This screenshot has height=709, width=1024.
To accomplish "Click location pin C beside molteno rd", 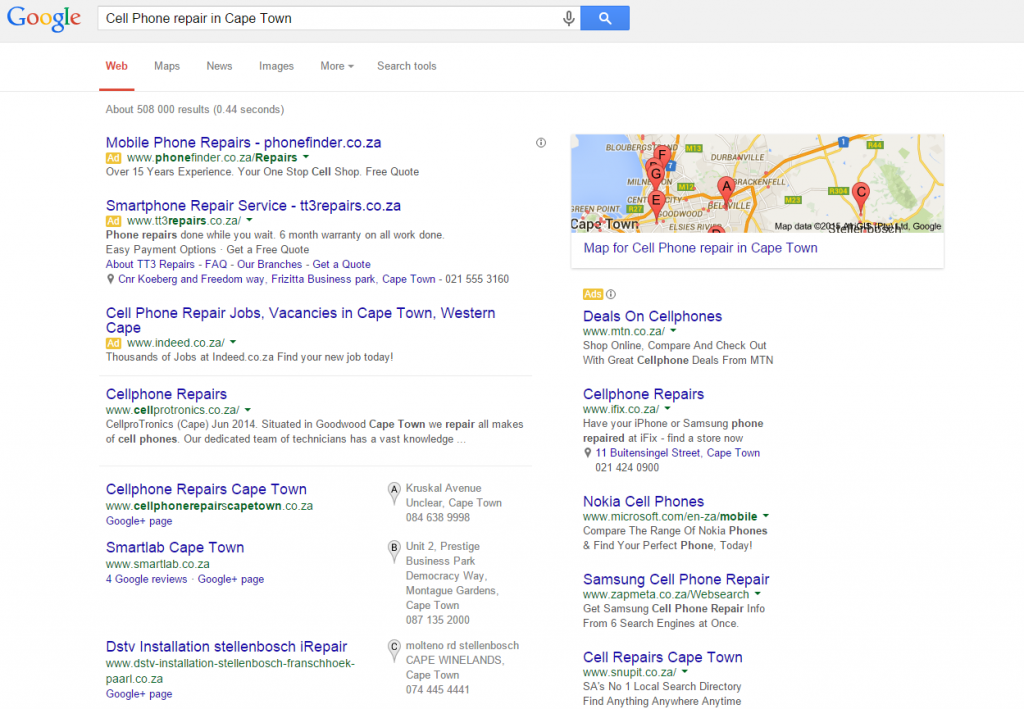I will pos(394,650).
